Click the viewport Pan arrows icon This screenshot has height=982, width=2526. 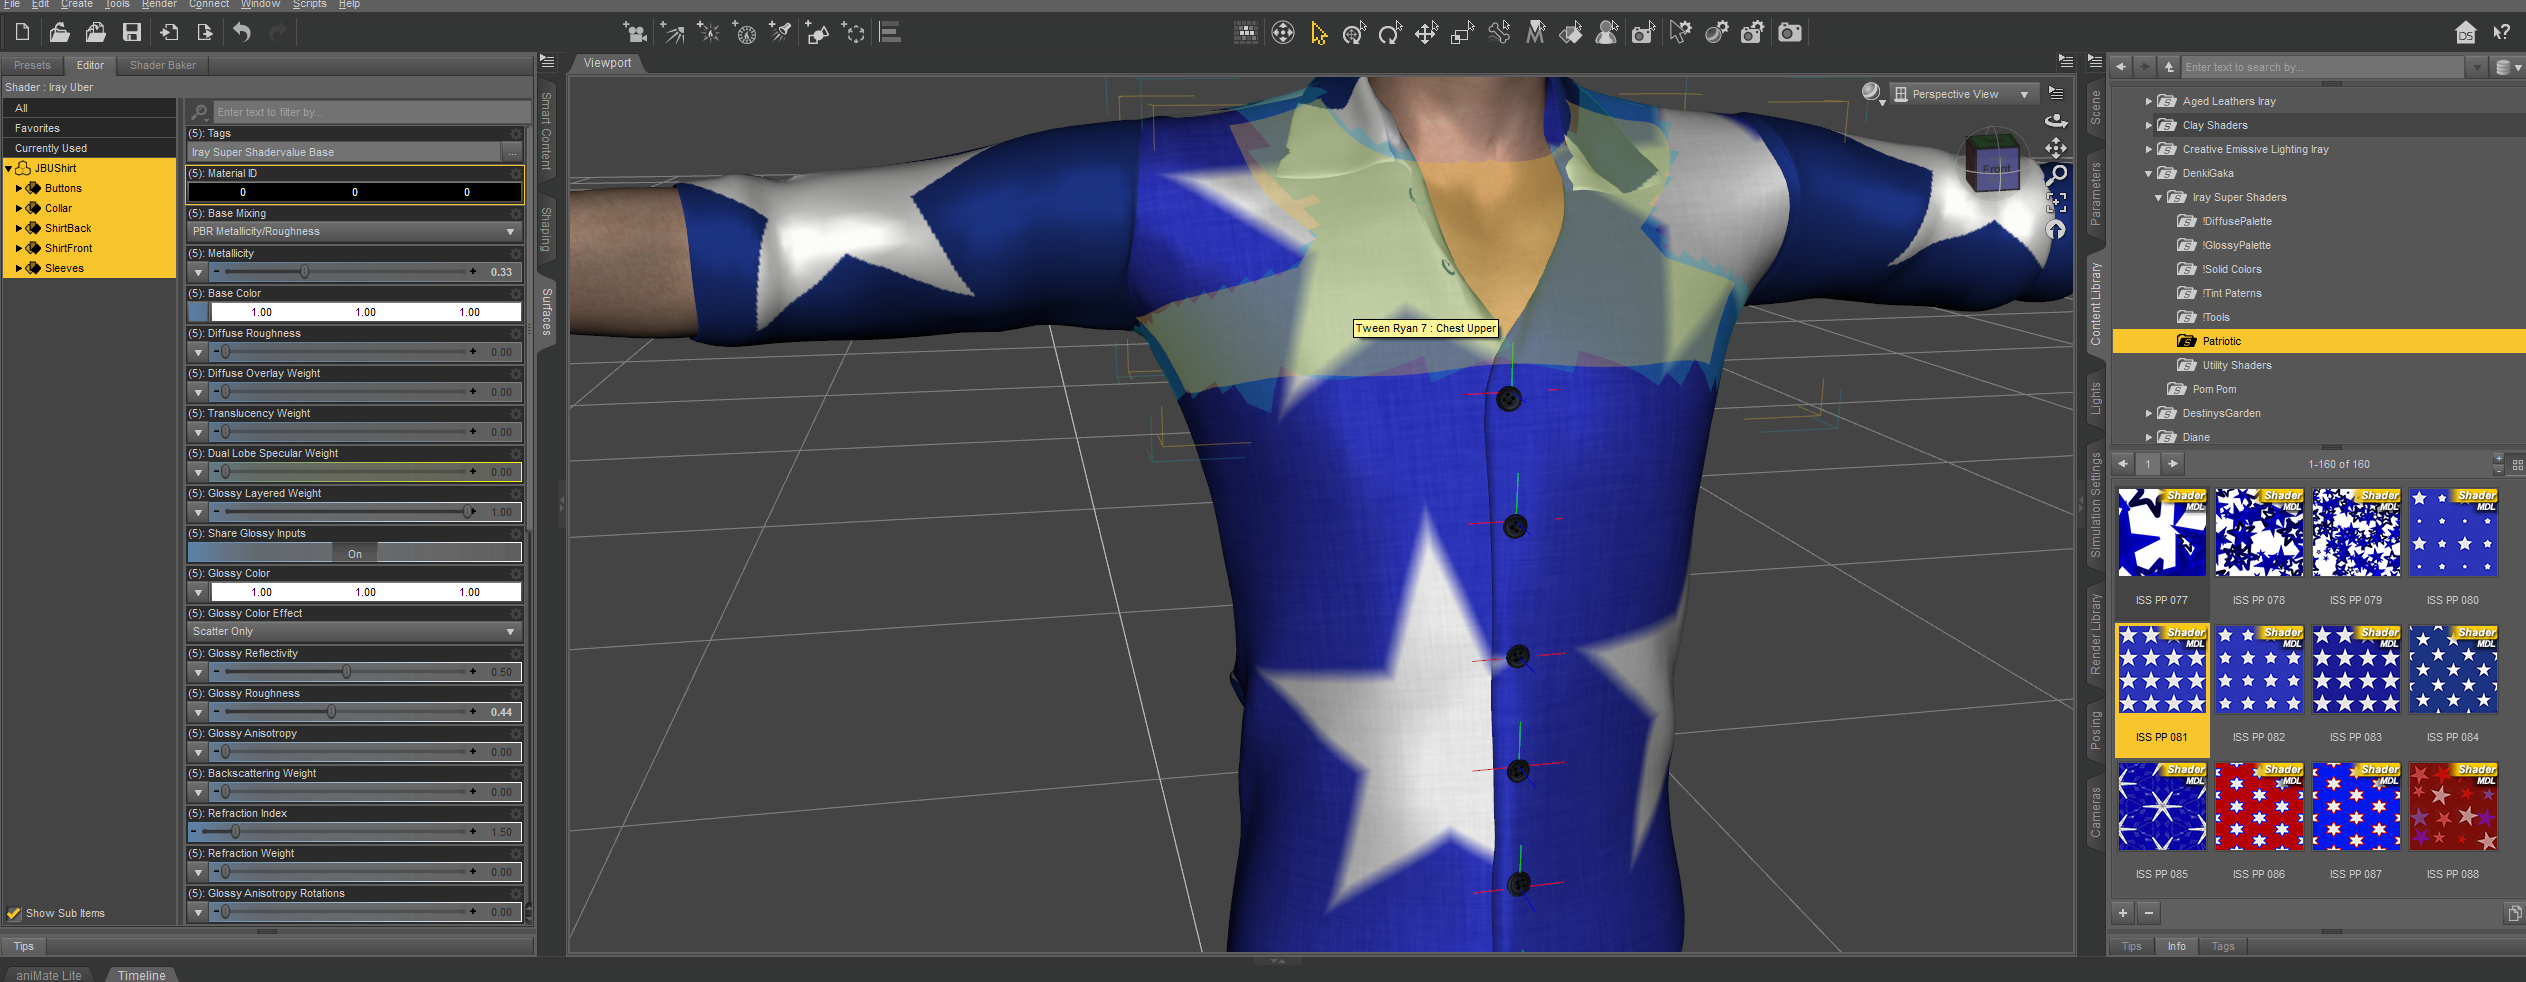click(2056, 148)
